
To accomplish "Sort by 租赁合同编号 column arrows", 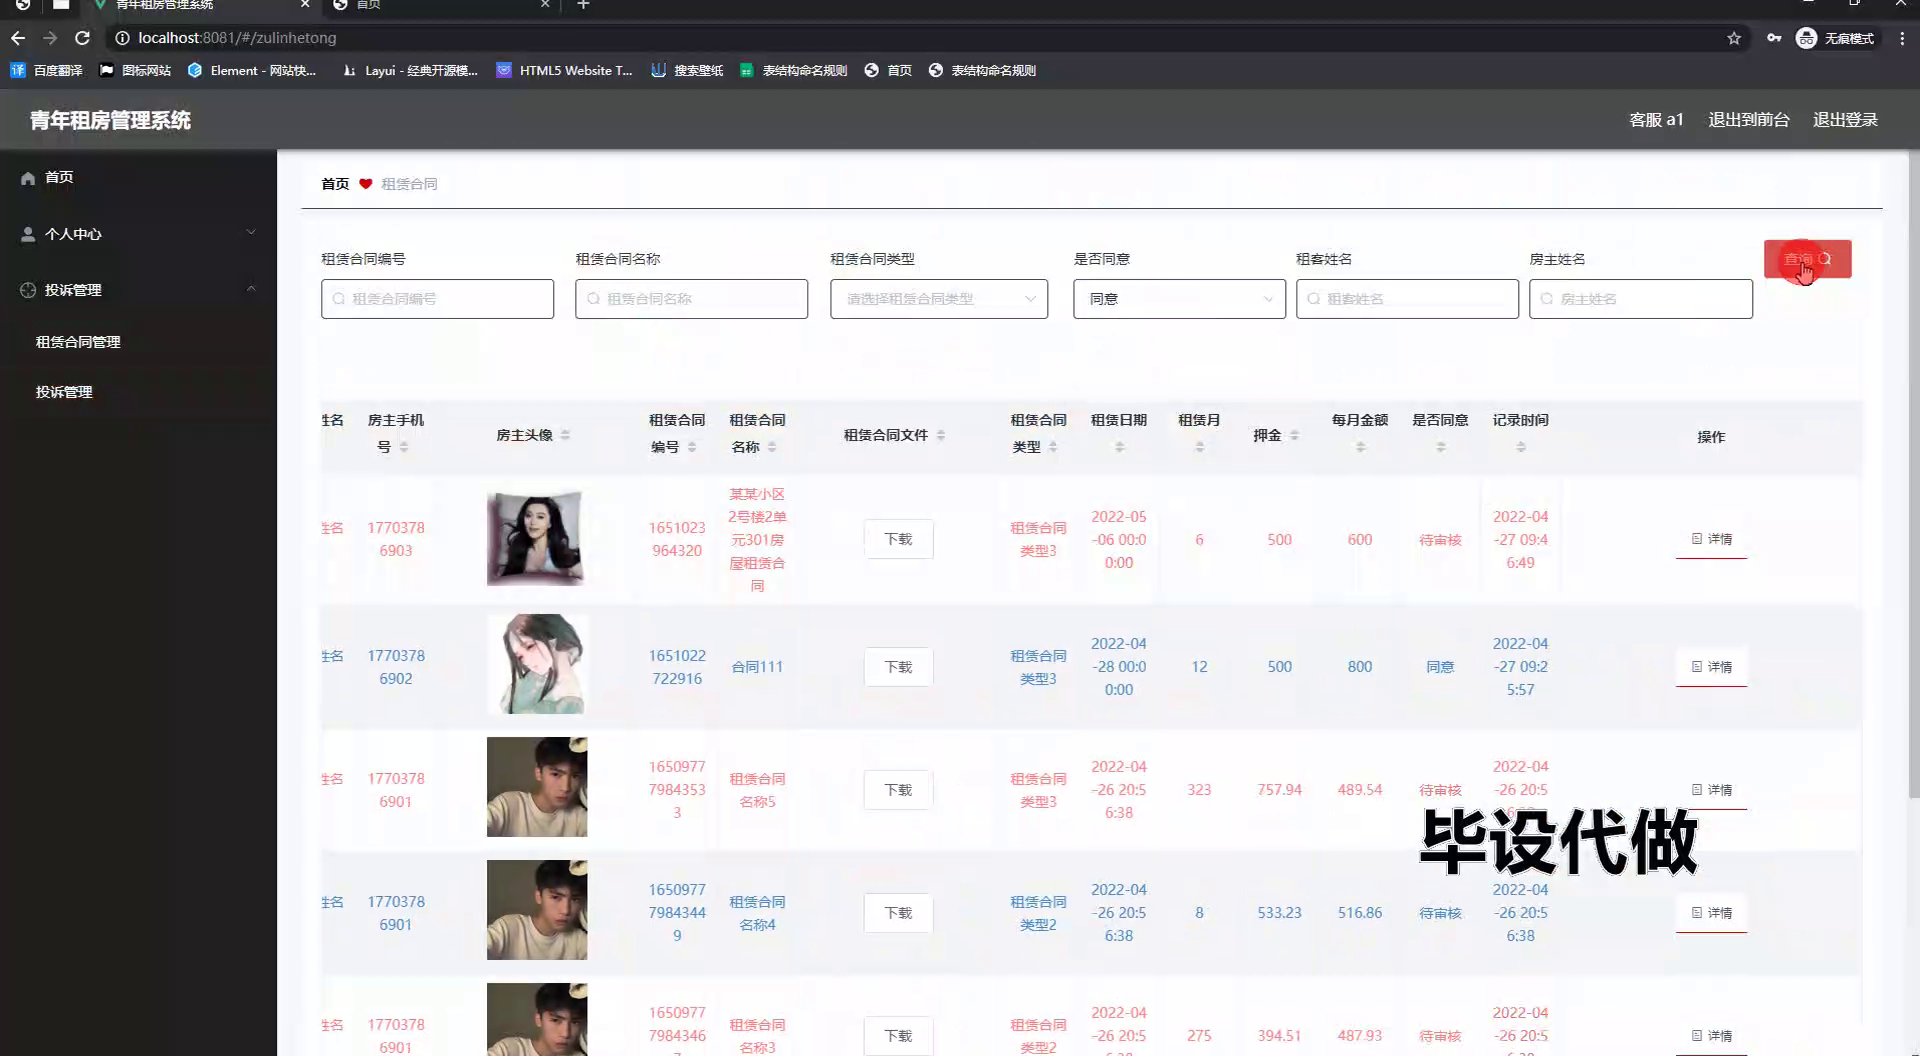I will [692, 447].
